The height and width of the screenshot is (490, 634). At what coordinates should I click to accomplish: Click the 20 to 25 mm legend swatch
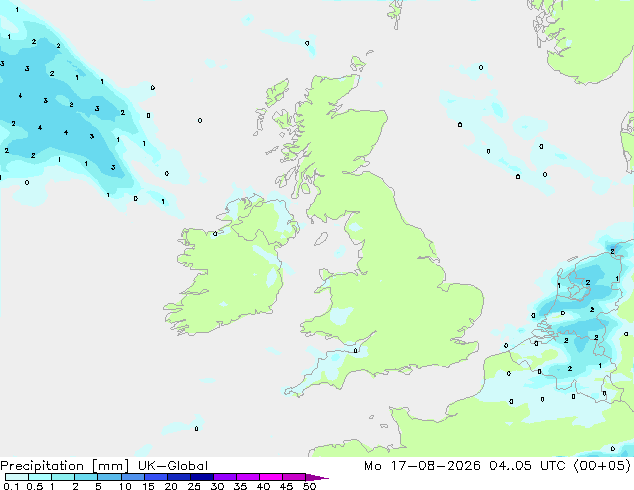tap(178, 477)
